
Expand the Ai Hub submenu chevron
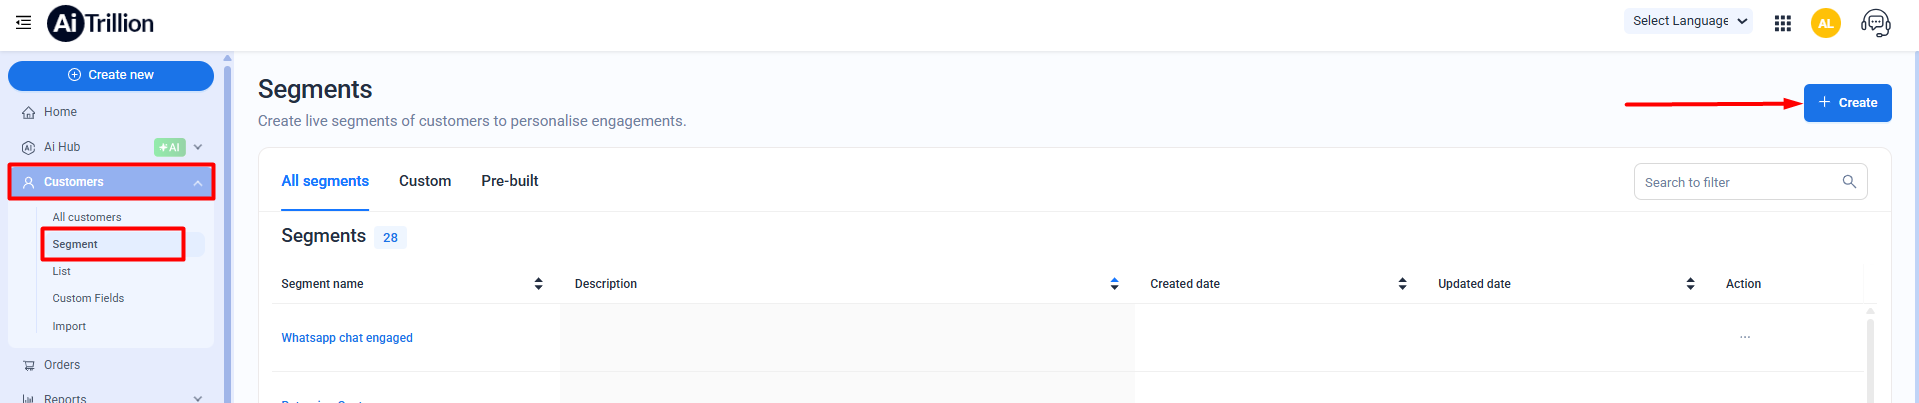click(x=198, y=147)
